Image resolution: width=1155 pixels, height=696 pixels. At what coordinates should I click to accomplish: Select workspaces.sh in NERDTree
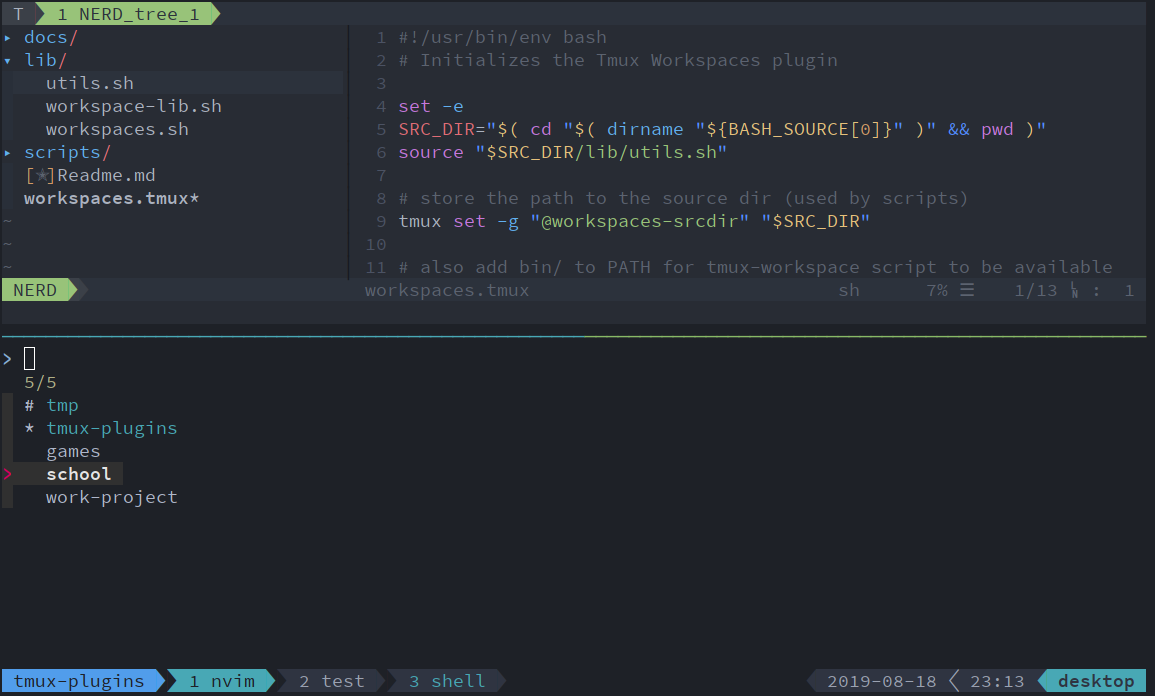pyautogui.click(x=117, y=129)
